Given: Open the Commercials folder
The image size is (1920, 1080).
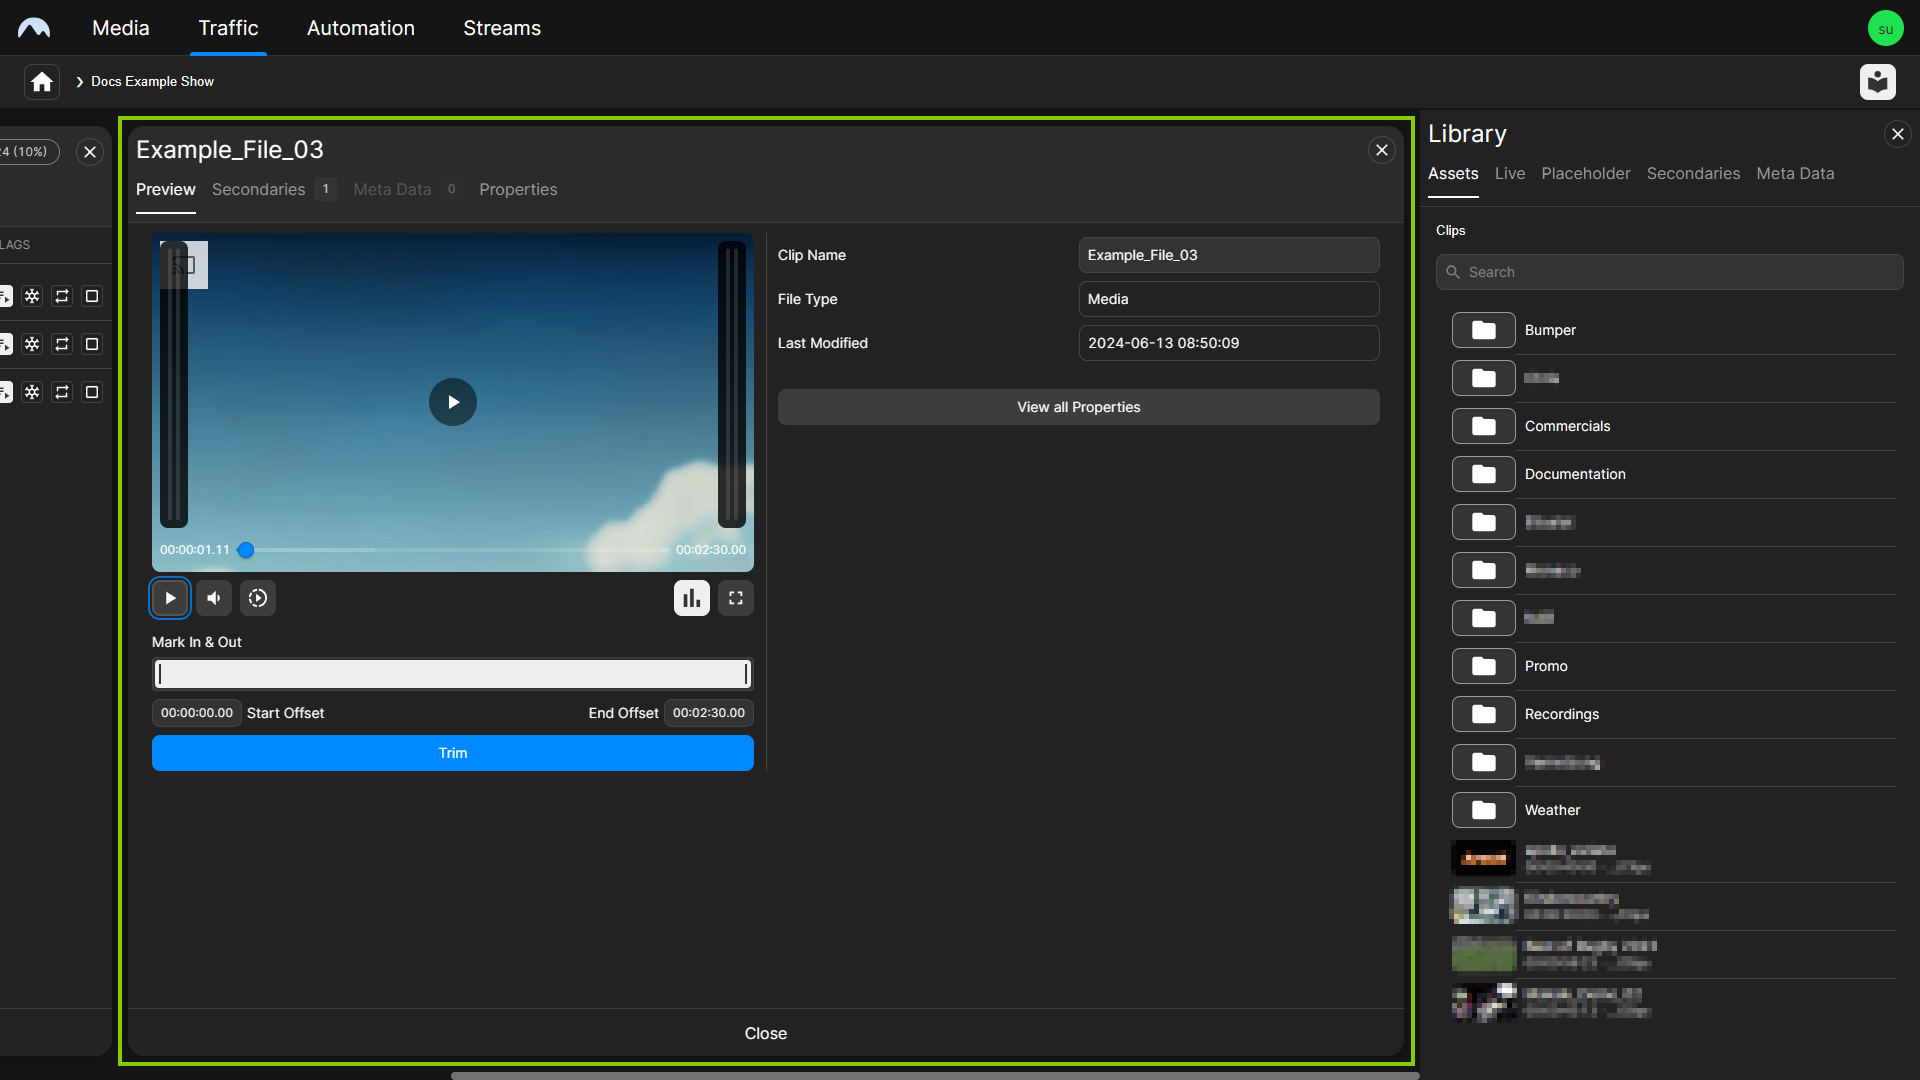Looking at the screenshot, I should point(1567,426).
